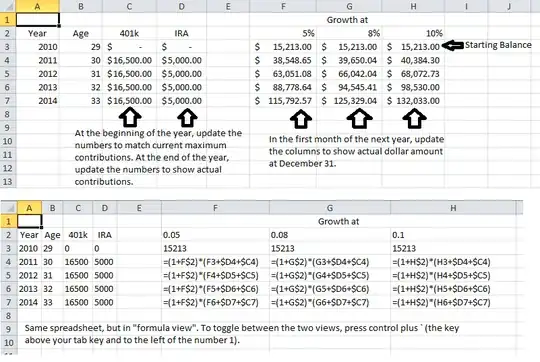Select row header 11
Viewport: 540px width, 362px height.
(x=8, y=154)
